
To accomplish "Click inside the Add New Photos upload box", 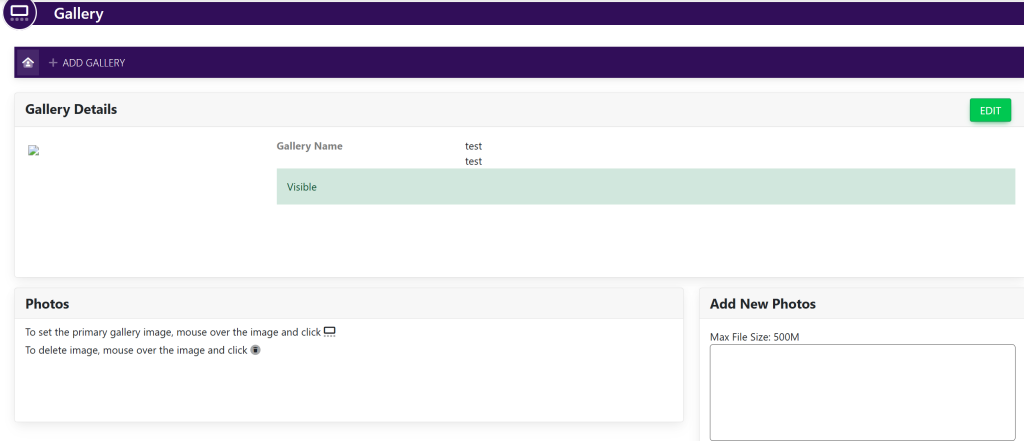I will click(x=862, y=392).
